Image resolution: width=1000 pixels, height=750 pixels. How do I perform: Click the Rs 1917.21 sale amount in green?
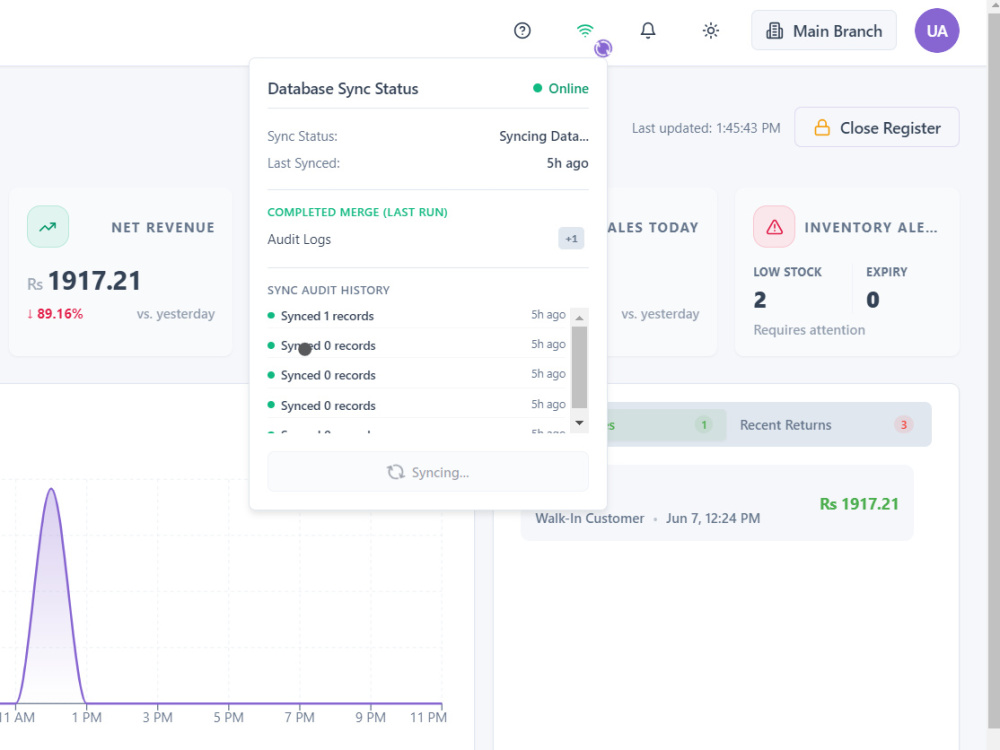coord(858,504)
